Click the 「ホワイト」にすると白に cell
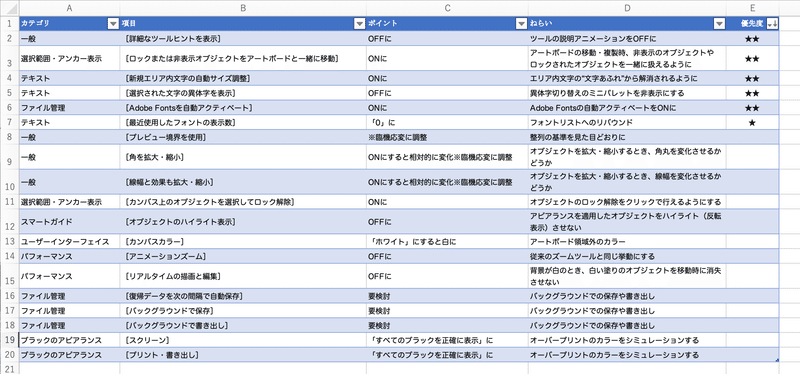Viewport: 800px width, 374px height. pyautogui.click(x=447, y=241)
